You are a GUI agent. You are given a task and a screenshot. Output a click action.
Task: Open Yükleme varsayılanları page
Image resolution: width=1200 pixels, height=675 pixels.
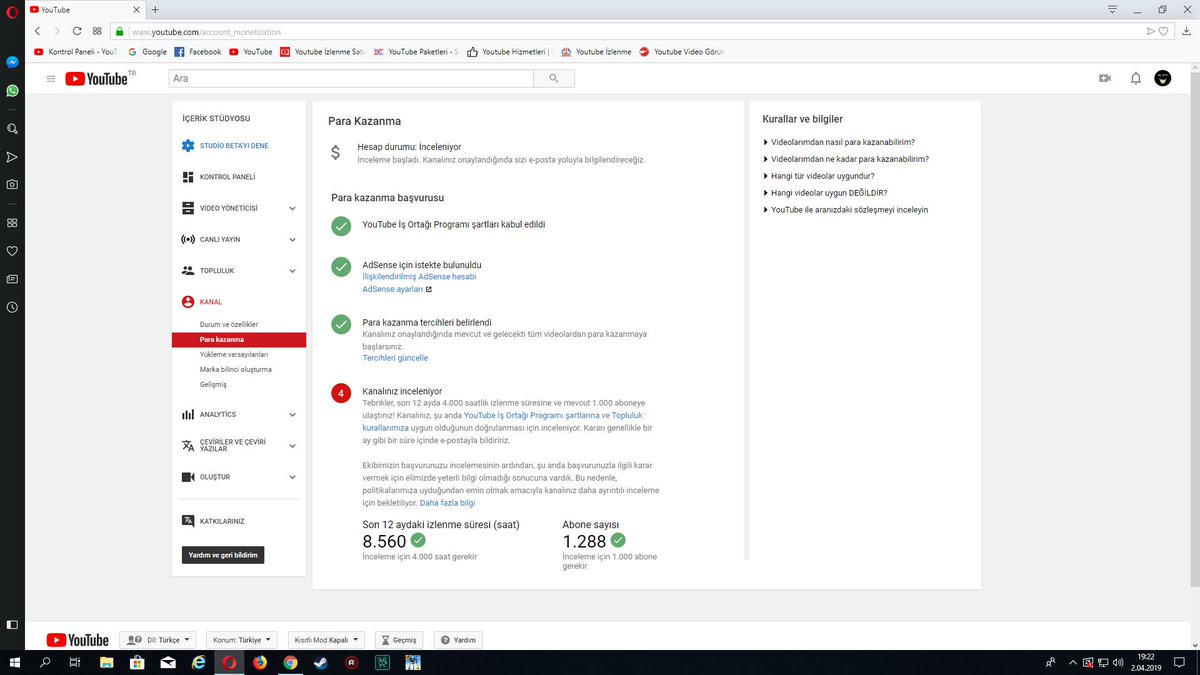coord(234,354)
